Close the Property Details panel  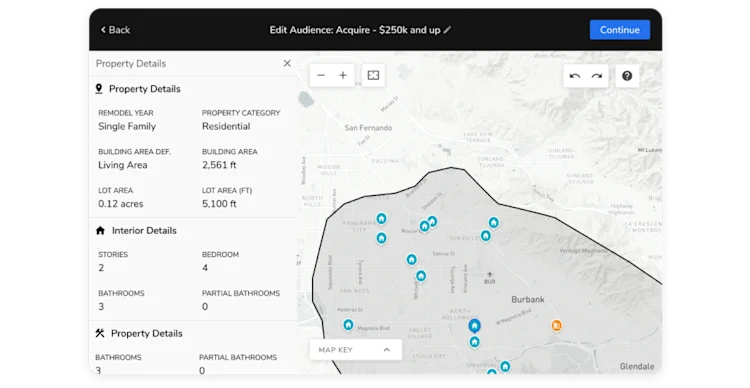pyautogui.click(x=287, y=63)
